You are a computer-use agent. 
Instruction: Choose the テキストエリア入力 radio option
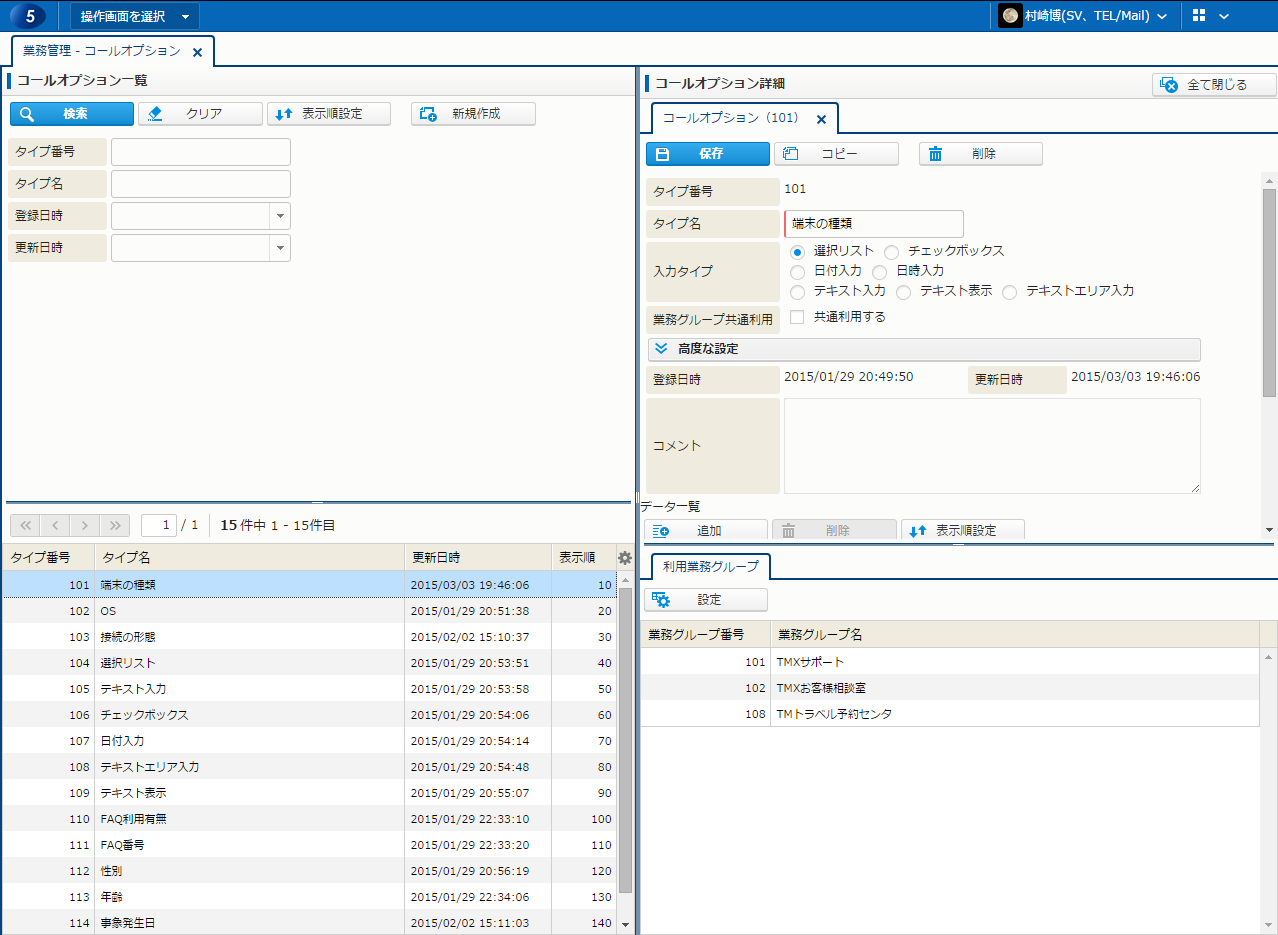click(1009, 292)
